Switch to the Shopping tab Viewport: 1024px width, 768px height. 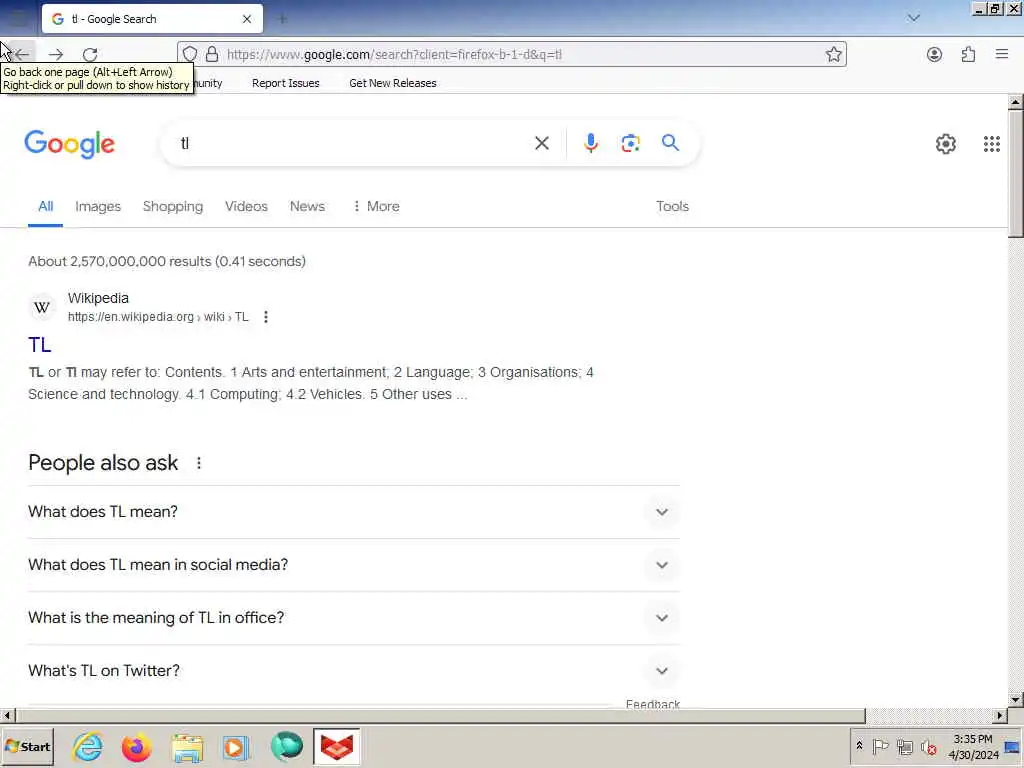point(173,206)
